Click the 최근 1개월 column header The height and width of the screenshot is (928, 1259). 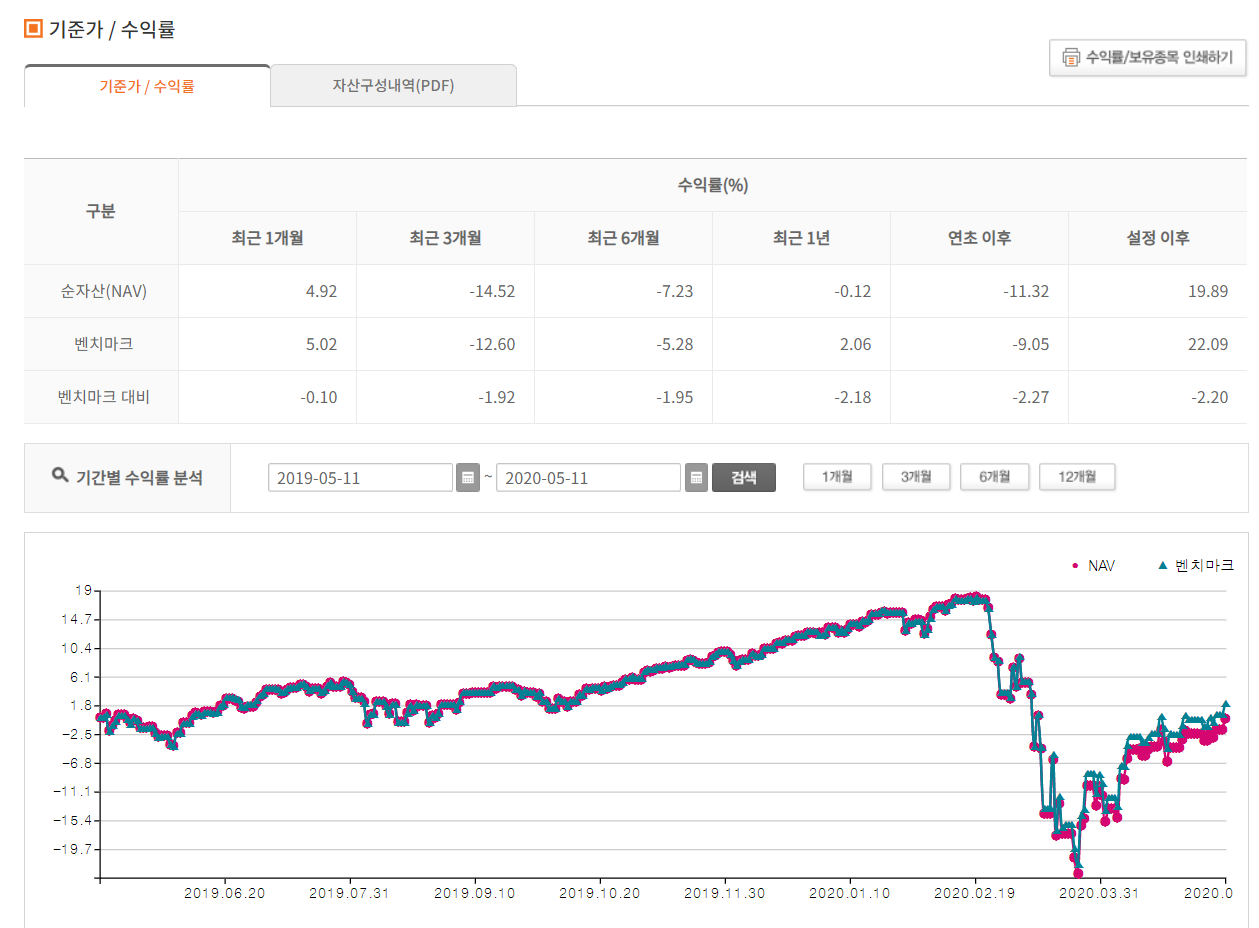pyautogui.click(x=267, y=238)
